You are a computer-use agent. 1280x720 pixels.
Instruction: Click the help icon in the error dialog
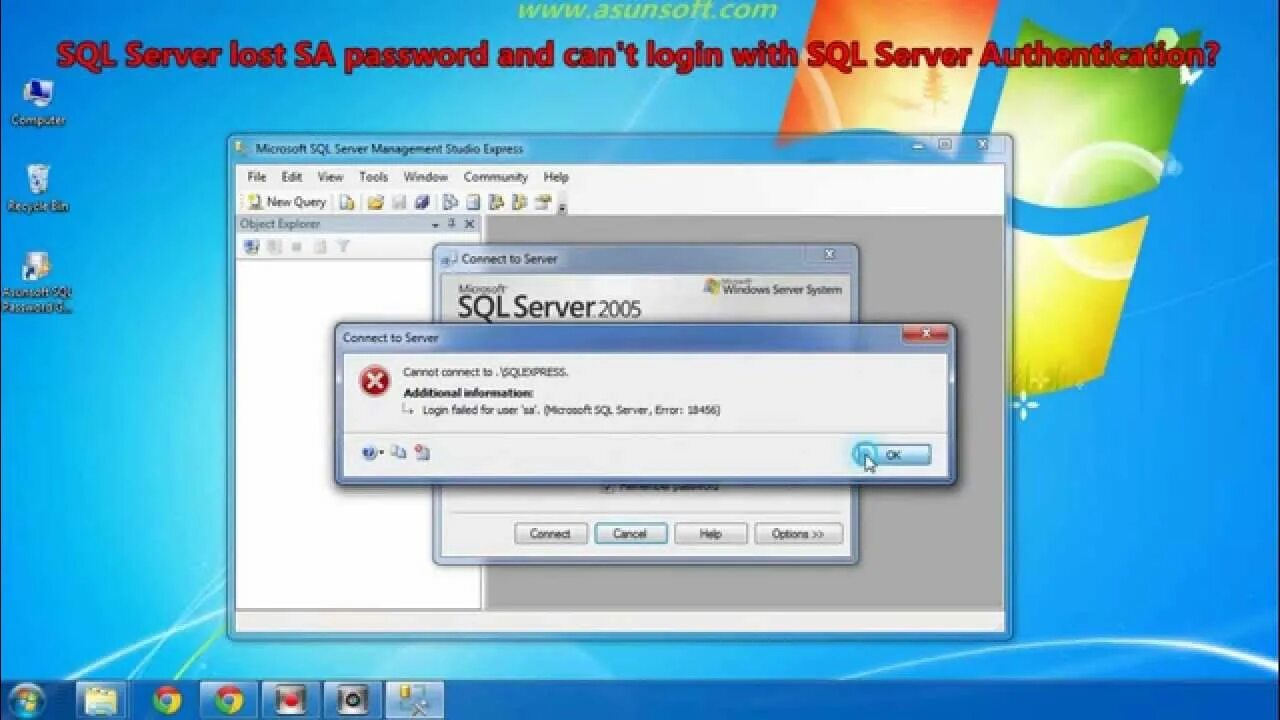(x=370, y=453)
